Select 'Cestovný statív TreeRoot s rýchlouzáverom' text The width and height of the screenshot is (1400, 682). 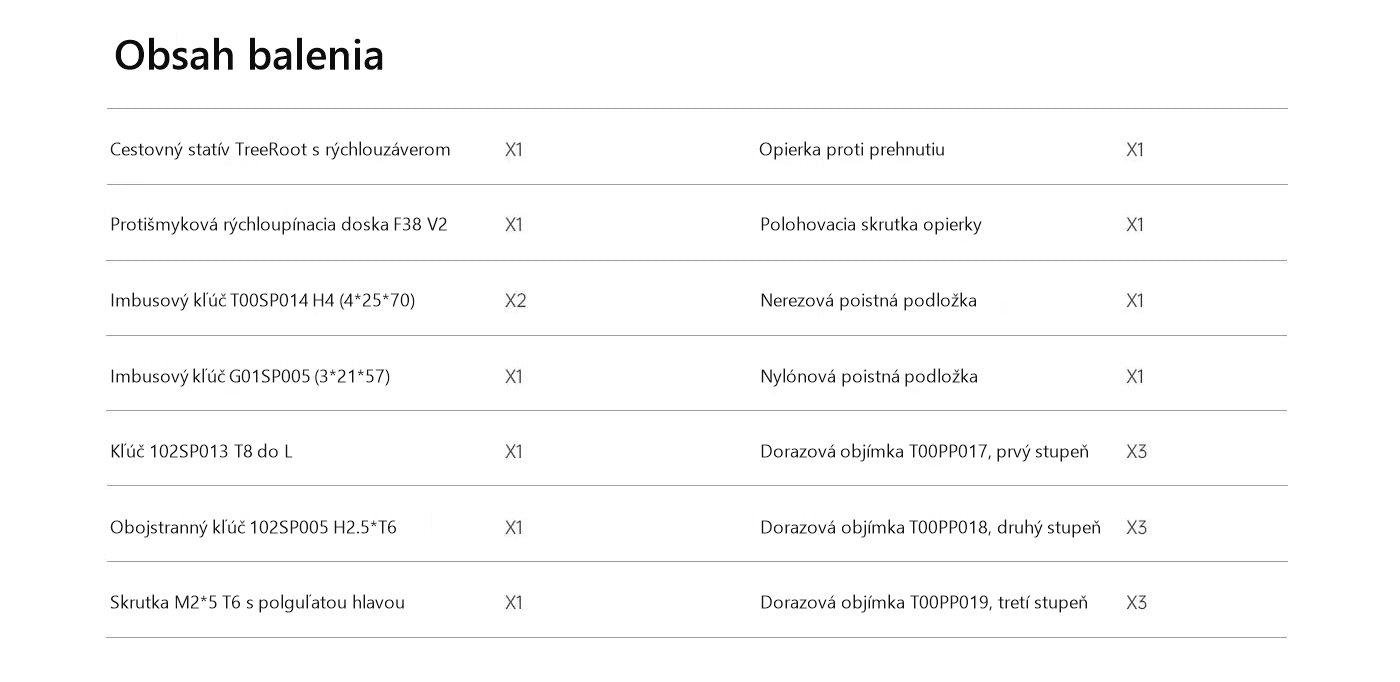280,150
